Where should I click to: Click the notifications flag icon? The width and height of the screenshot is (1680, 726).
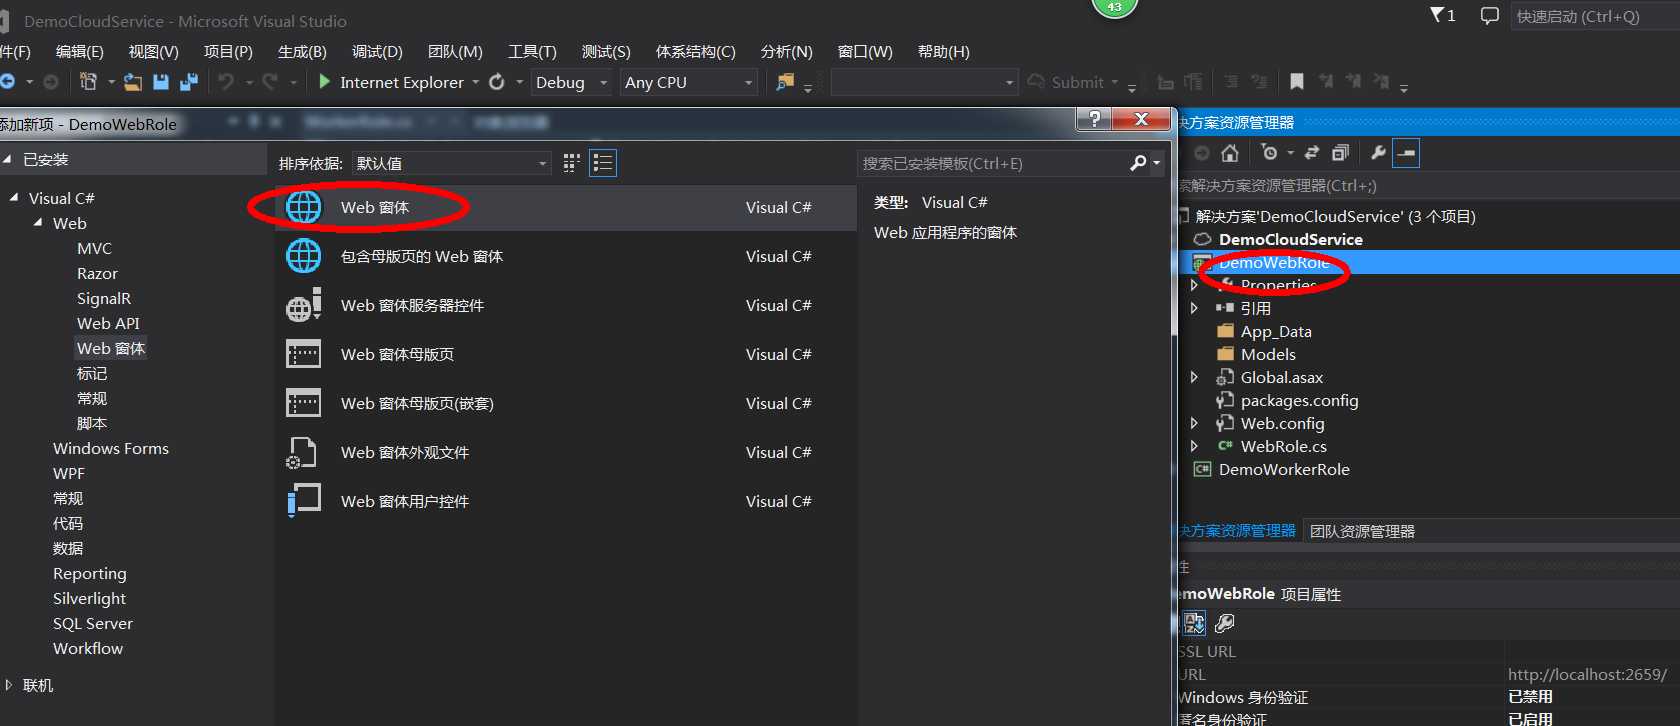tap(1437, 15)
